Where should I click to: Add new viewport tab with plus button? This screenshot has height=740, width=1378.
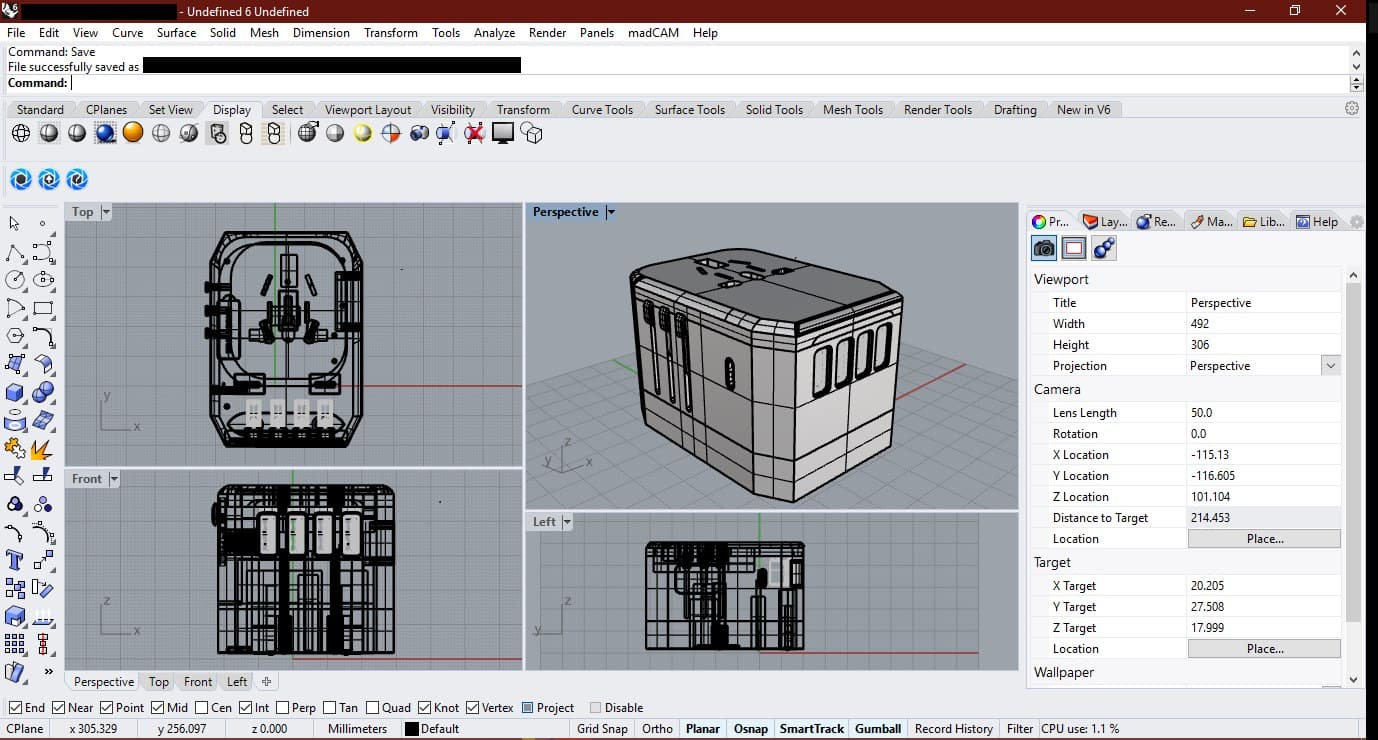(266, 682)
